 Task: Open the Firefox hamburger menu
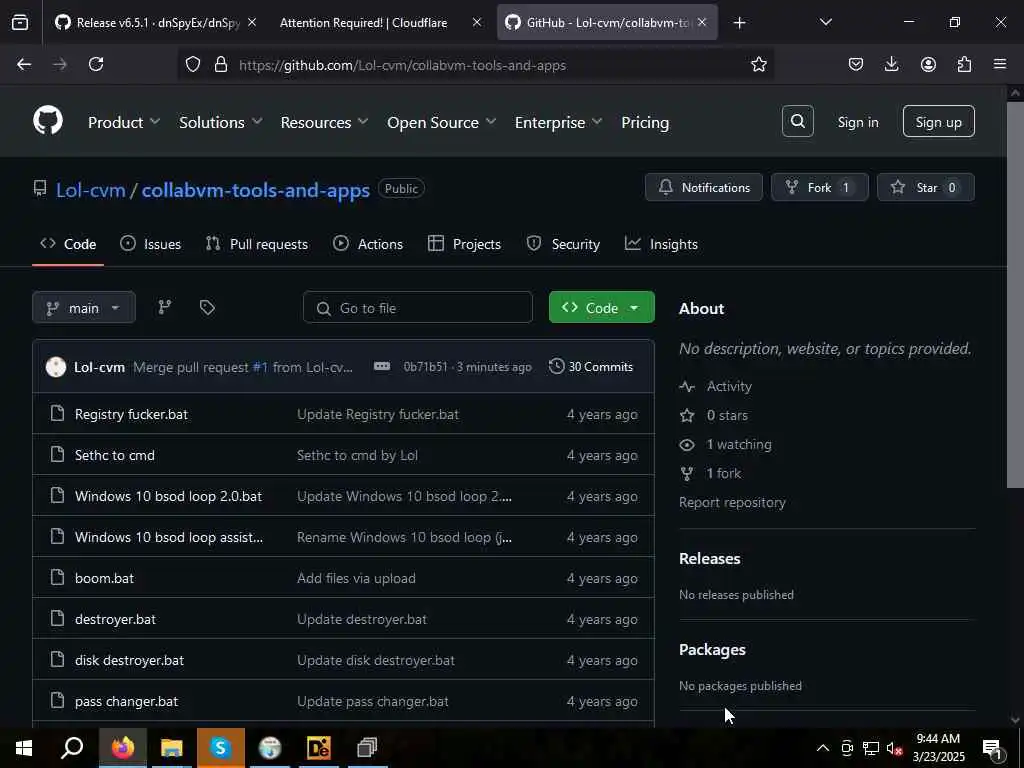(x=1000, y=64)
